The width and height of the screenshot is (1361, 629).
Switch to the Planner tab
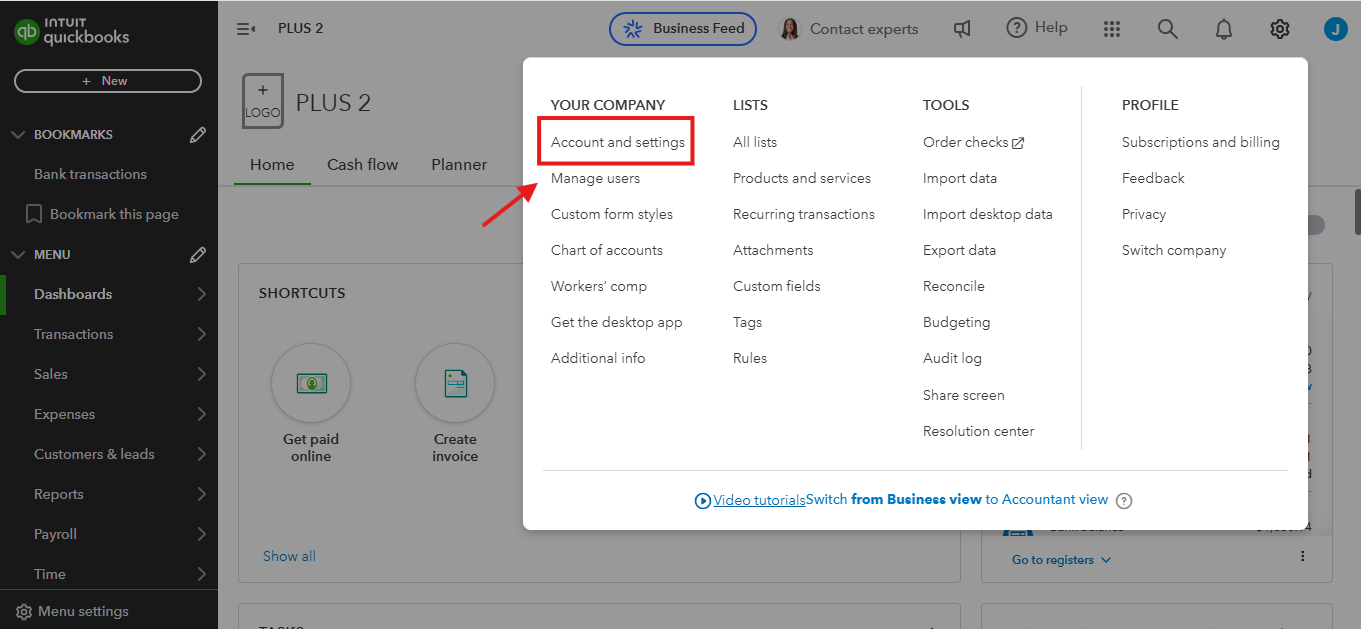pyautogui.click(x=459, y=165)
